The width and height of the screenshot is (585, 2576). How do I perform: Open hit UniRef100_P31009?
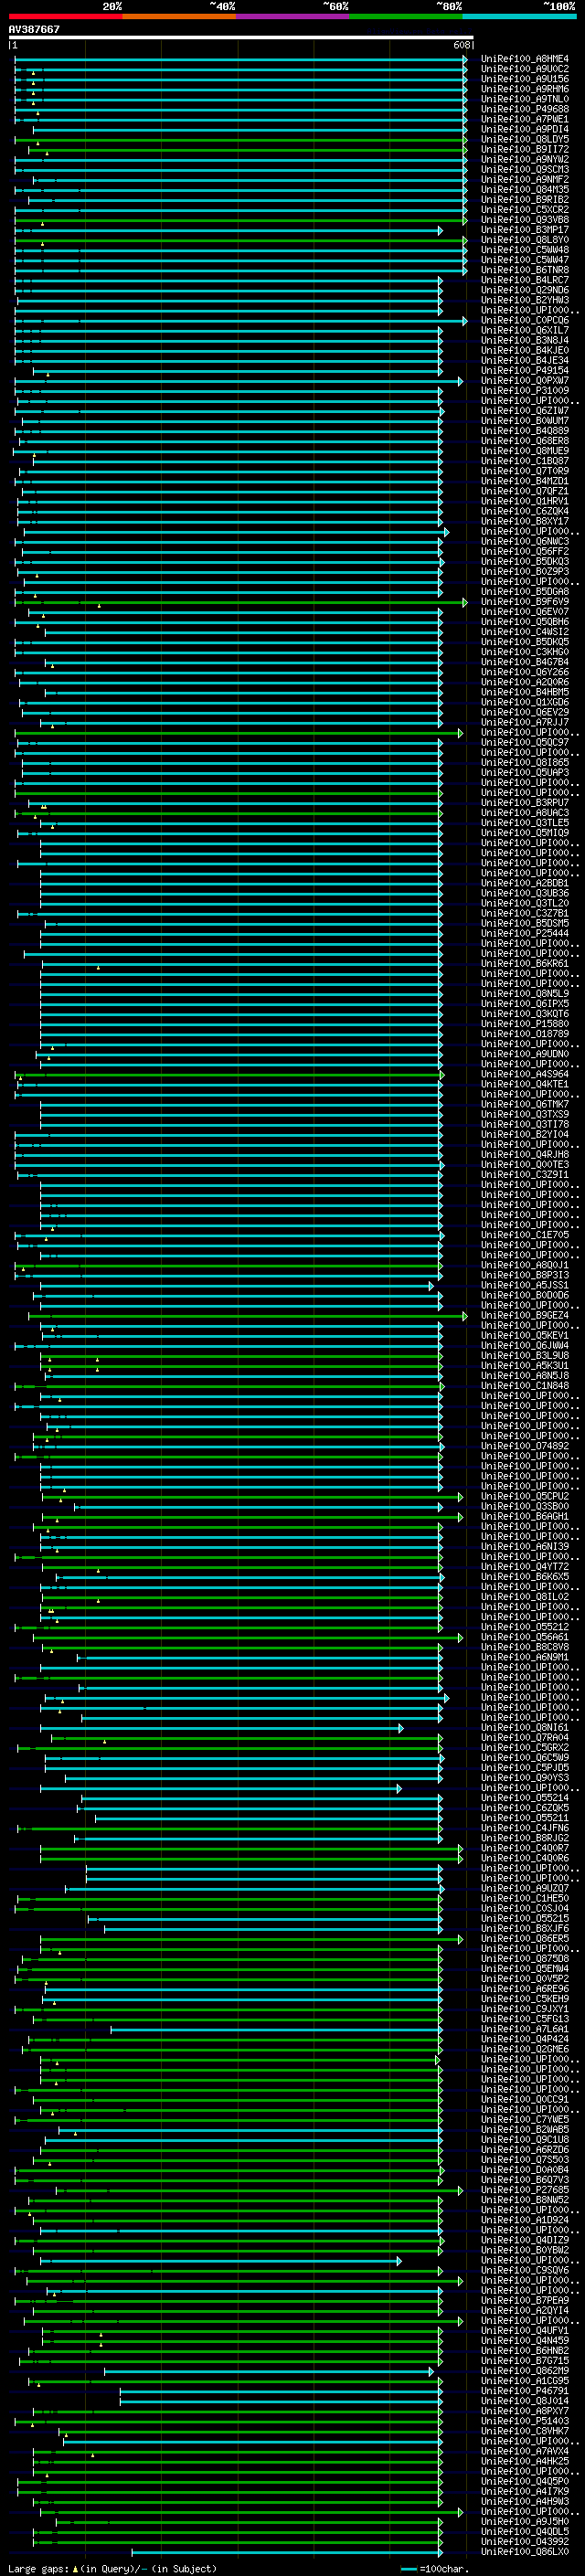(525, 391)
